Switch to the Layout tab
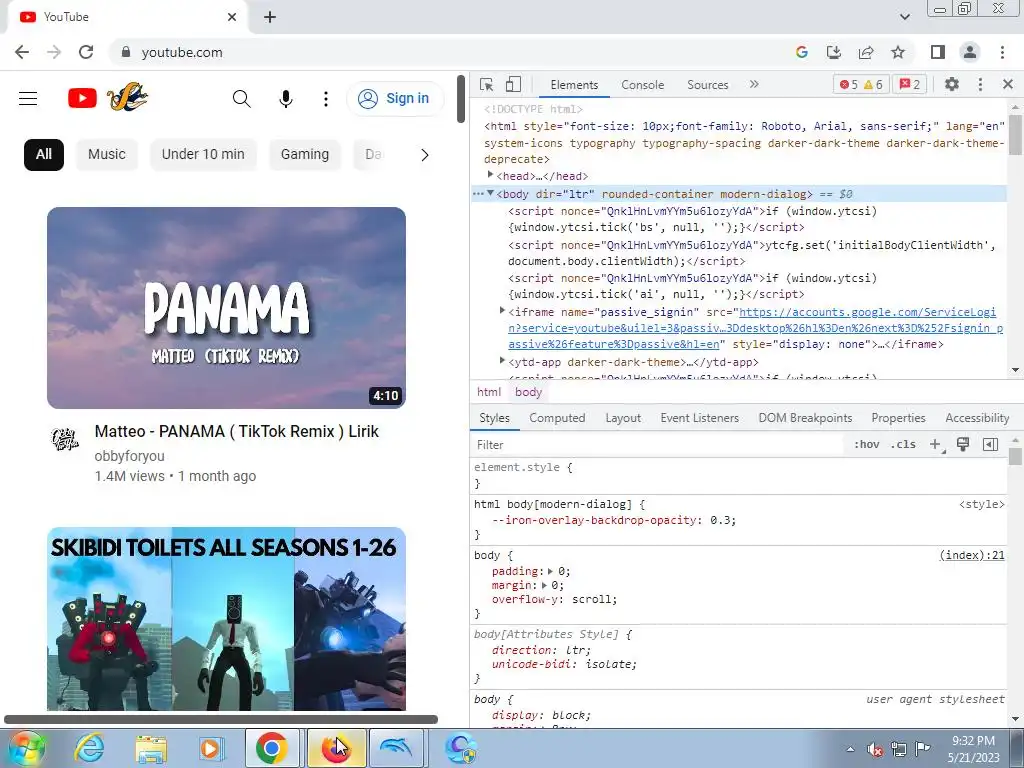Screen dimensions: 1024x768 (623, 418)
